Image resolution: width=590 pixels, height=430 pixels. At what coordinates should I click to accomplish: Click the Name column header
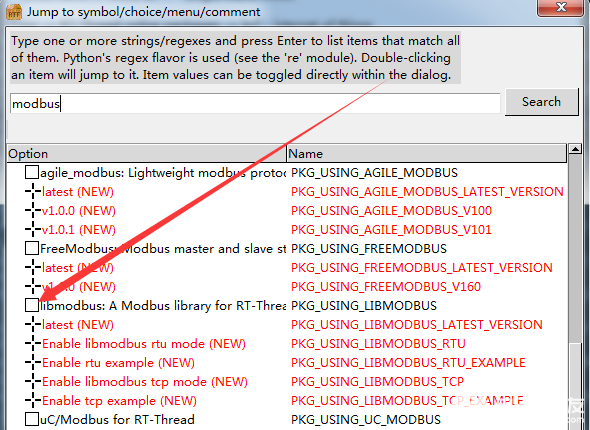(x=426, y=153)
